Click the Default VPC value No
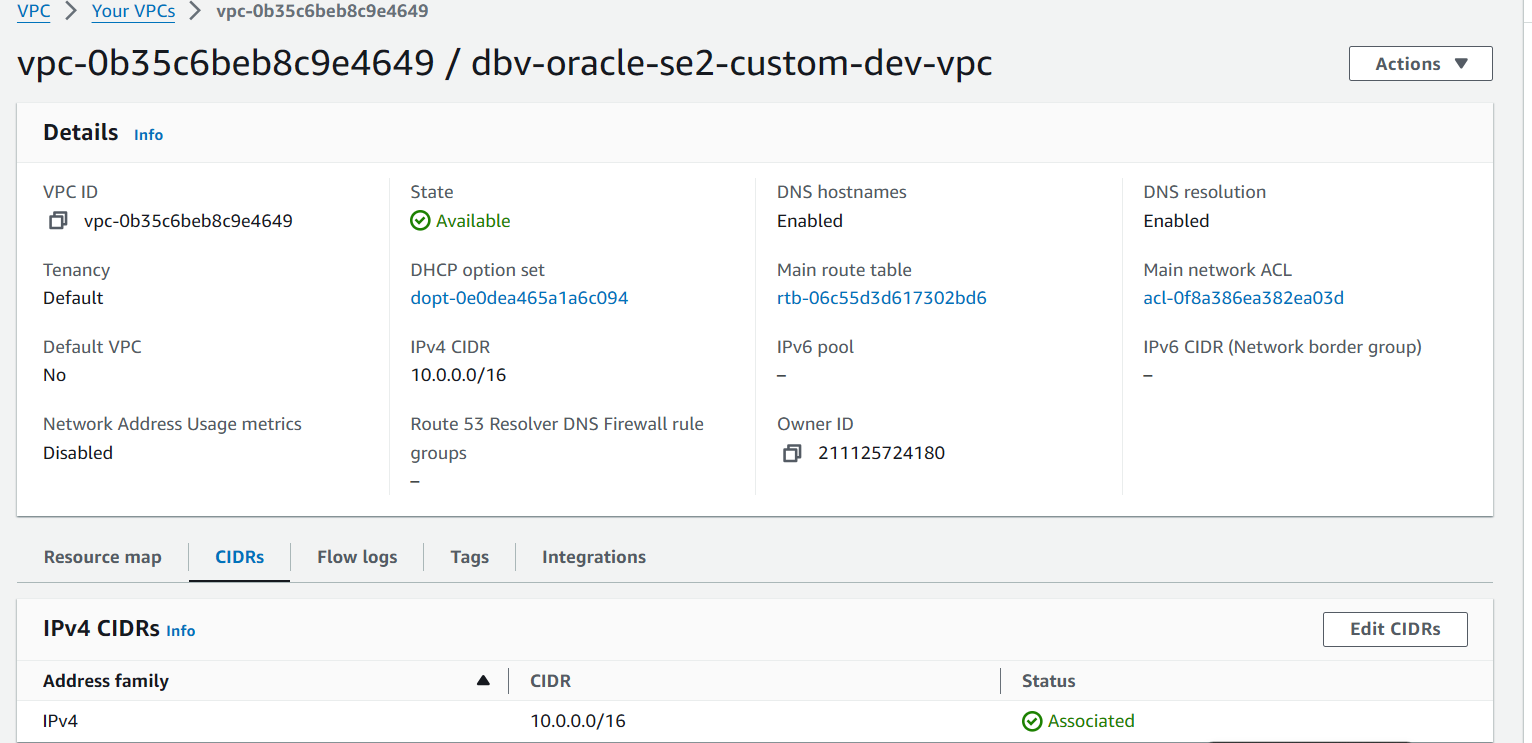 (x=54, y=375)
